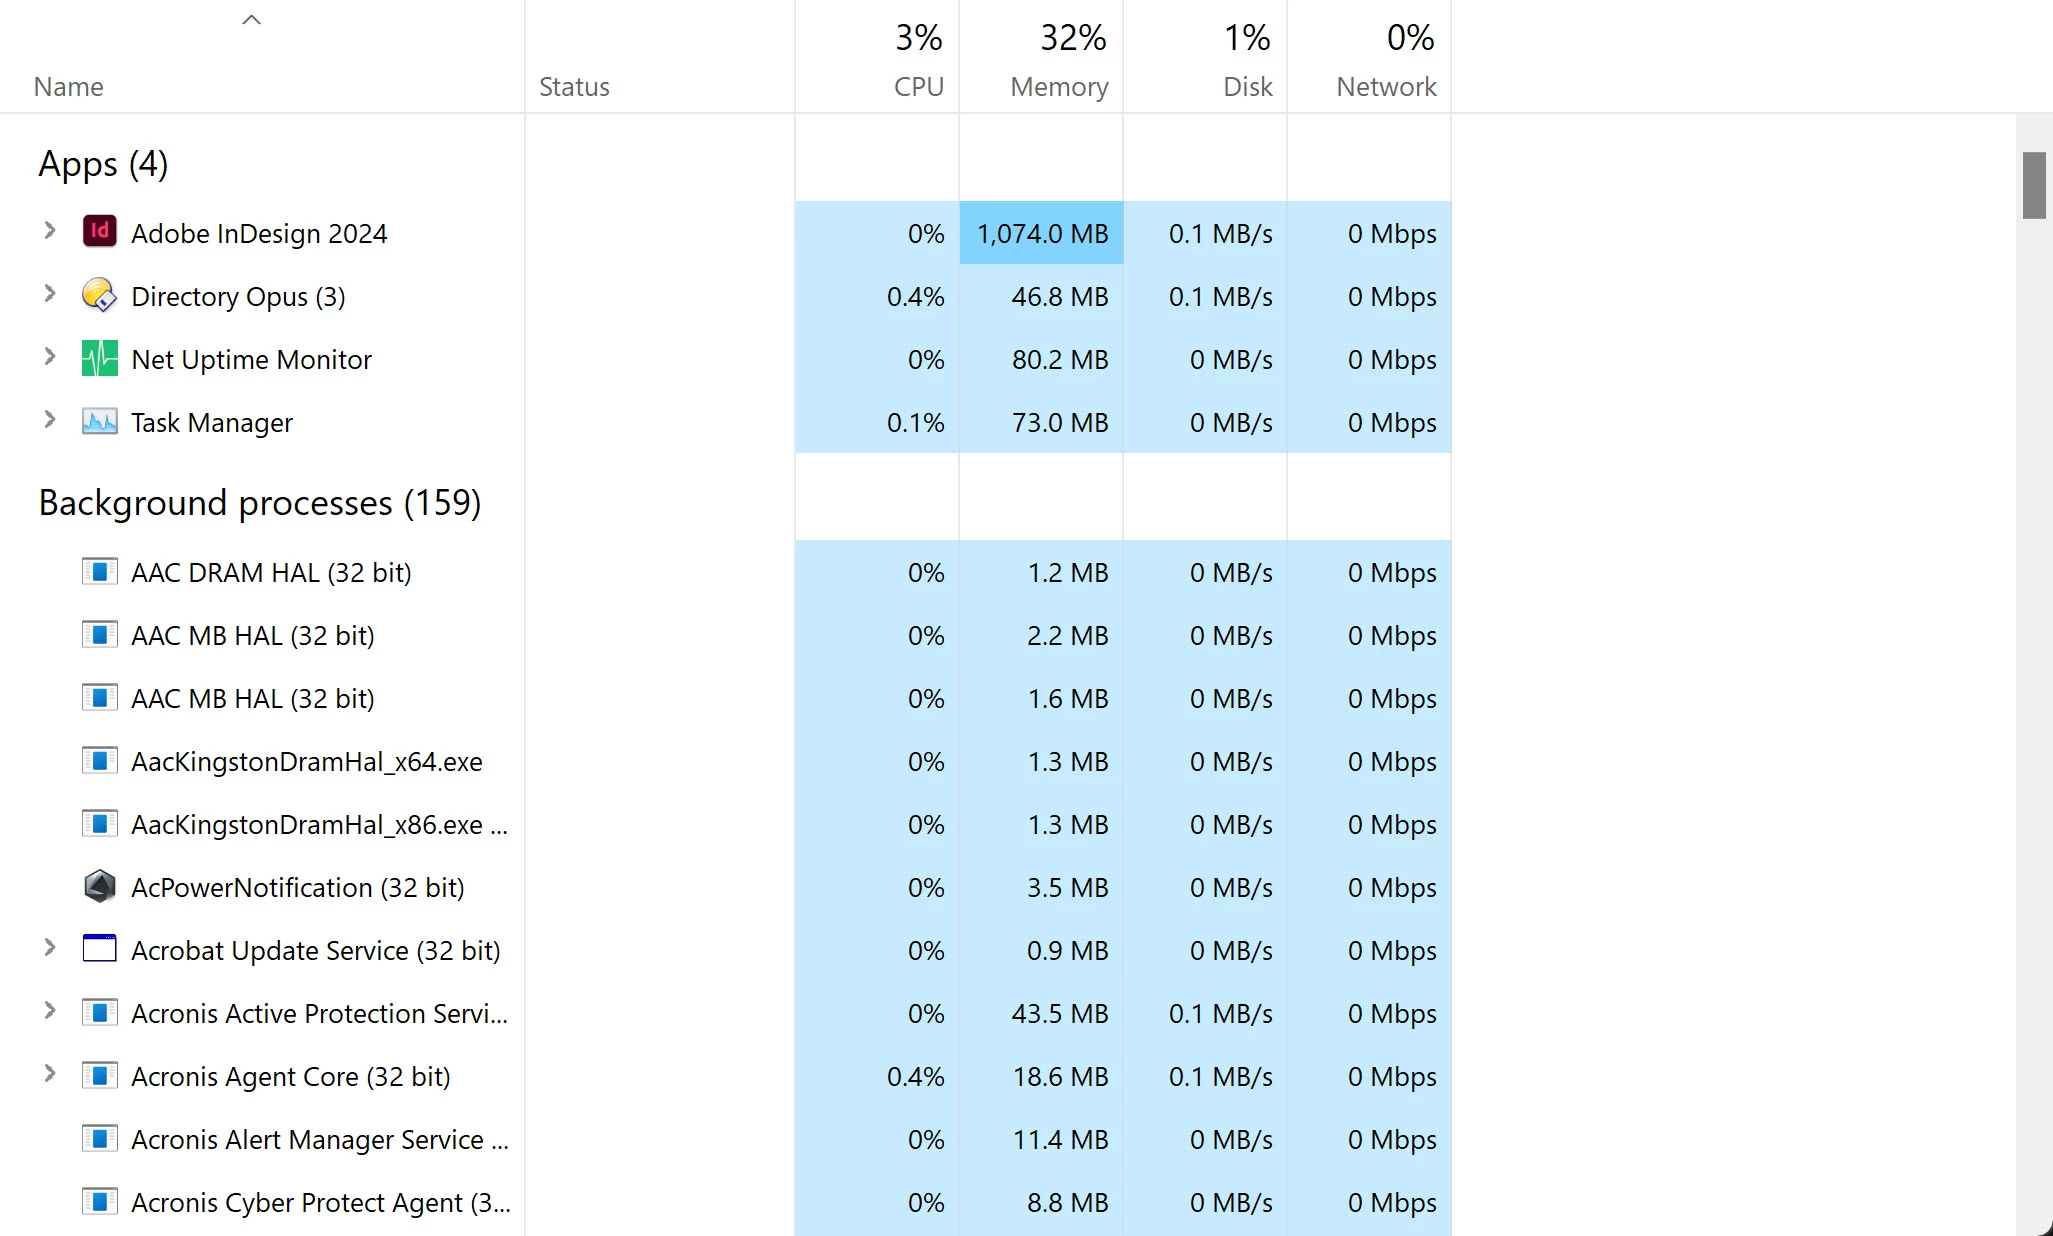The height and width of the screenshot is (1236, 2053).
Task: Expand the Directory Opus (3) group
Action: (x=49, y=294)
